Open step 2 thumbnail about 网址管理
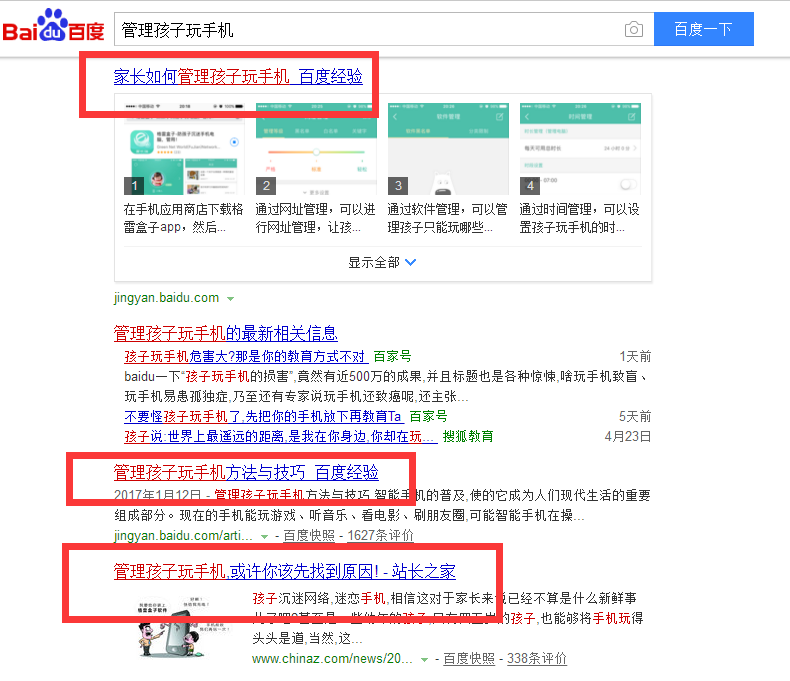Image resolution: width=790 pixels, height=681 pixels. pos(316,149)
